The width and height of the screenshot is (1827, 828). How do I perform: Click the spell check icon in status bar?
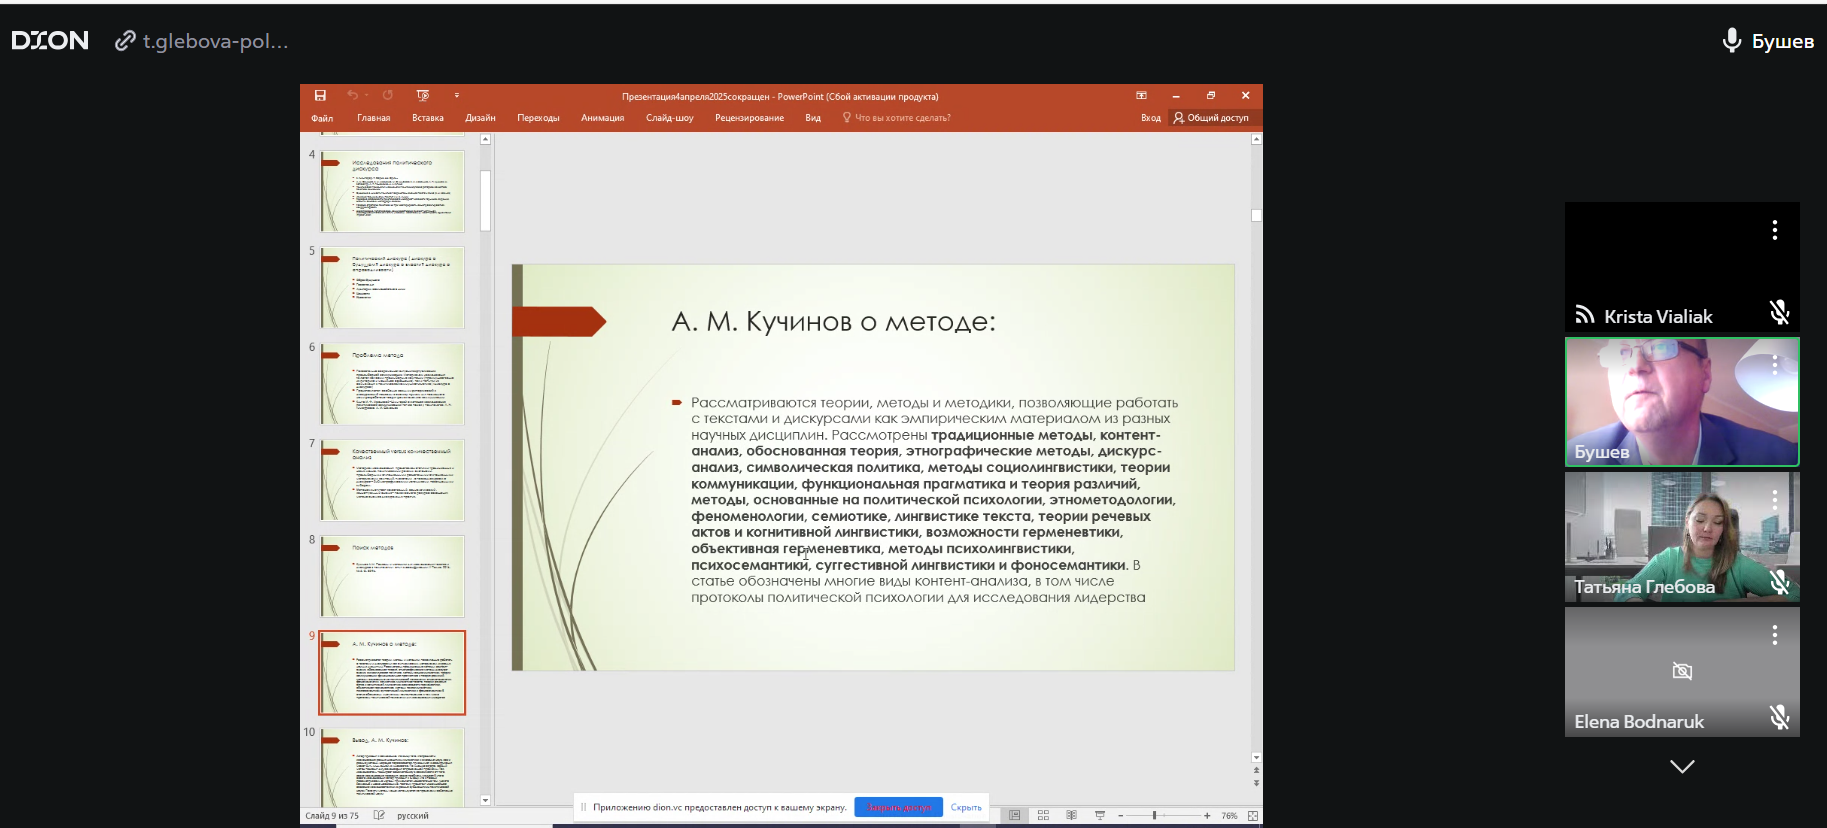point(379,815)
